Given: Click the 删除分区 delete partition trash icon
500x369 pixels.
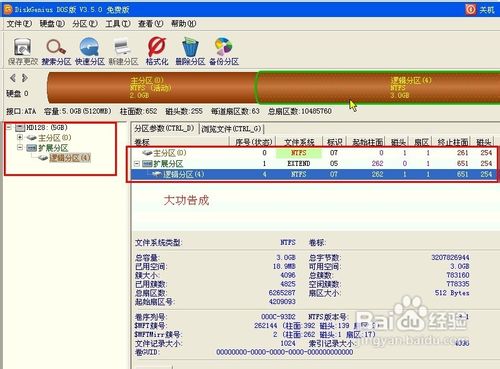Looking at the screenshot, I should coord(190,47).
